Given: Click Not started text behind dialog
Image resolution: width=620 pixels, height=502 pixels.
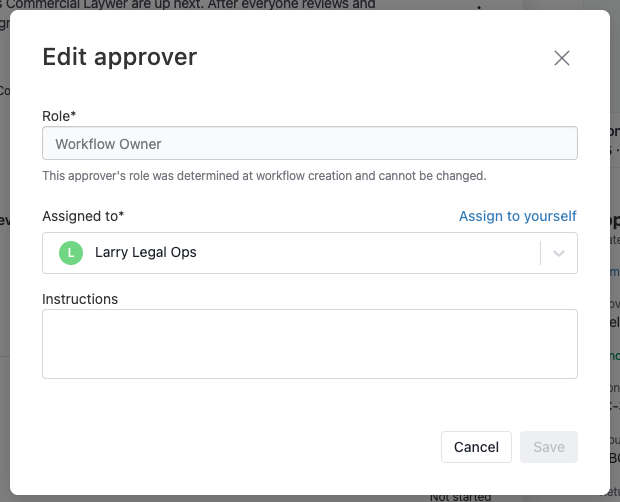Looking at the screenshot, I should pyautogui.click(x=461, y=498).
